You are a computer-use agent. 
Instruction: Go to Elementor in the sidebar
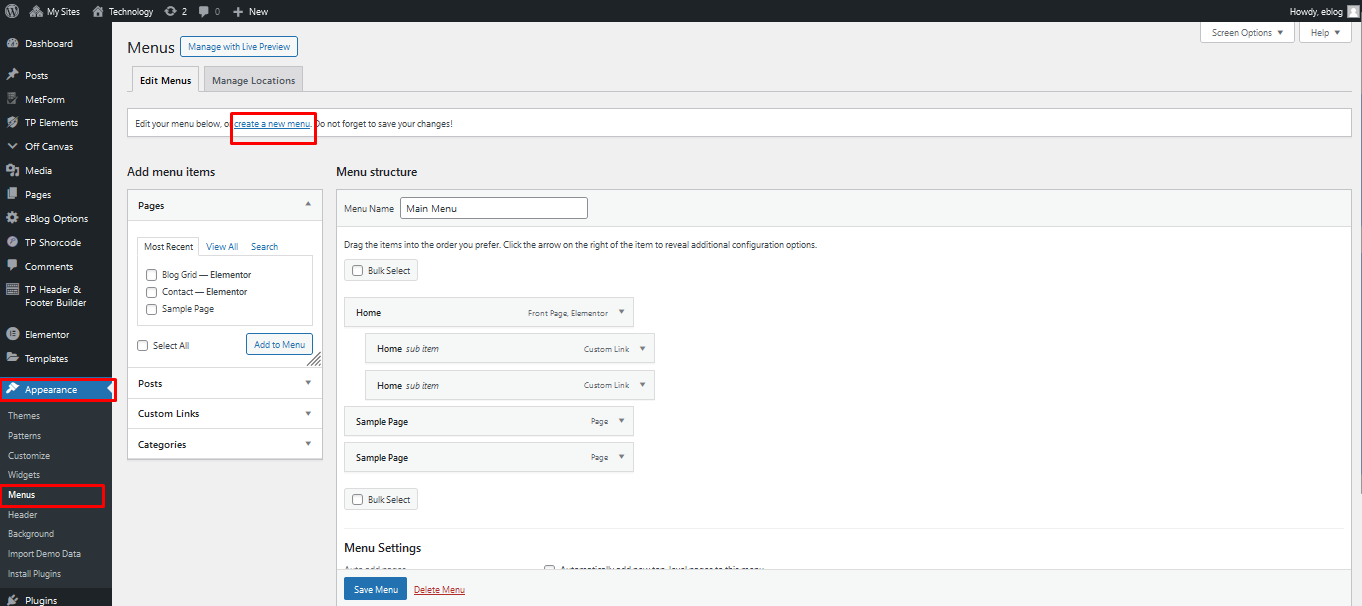[47, 335]
